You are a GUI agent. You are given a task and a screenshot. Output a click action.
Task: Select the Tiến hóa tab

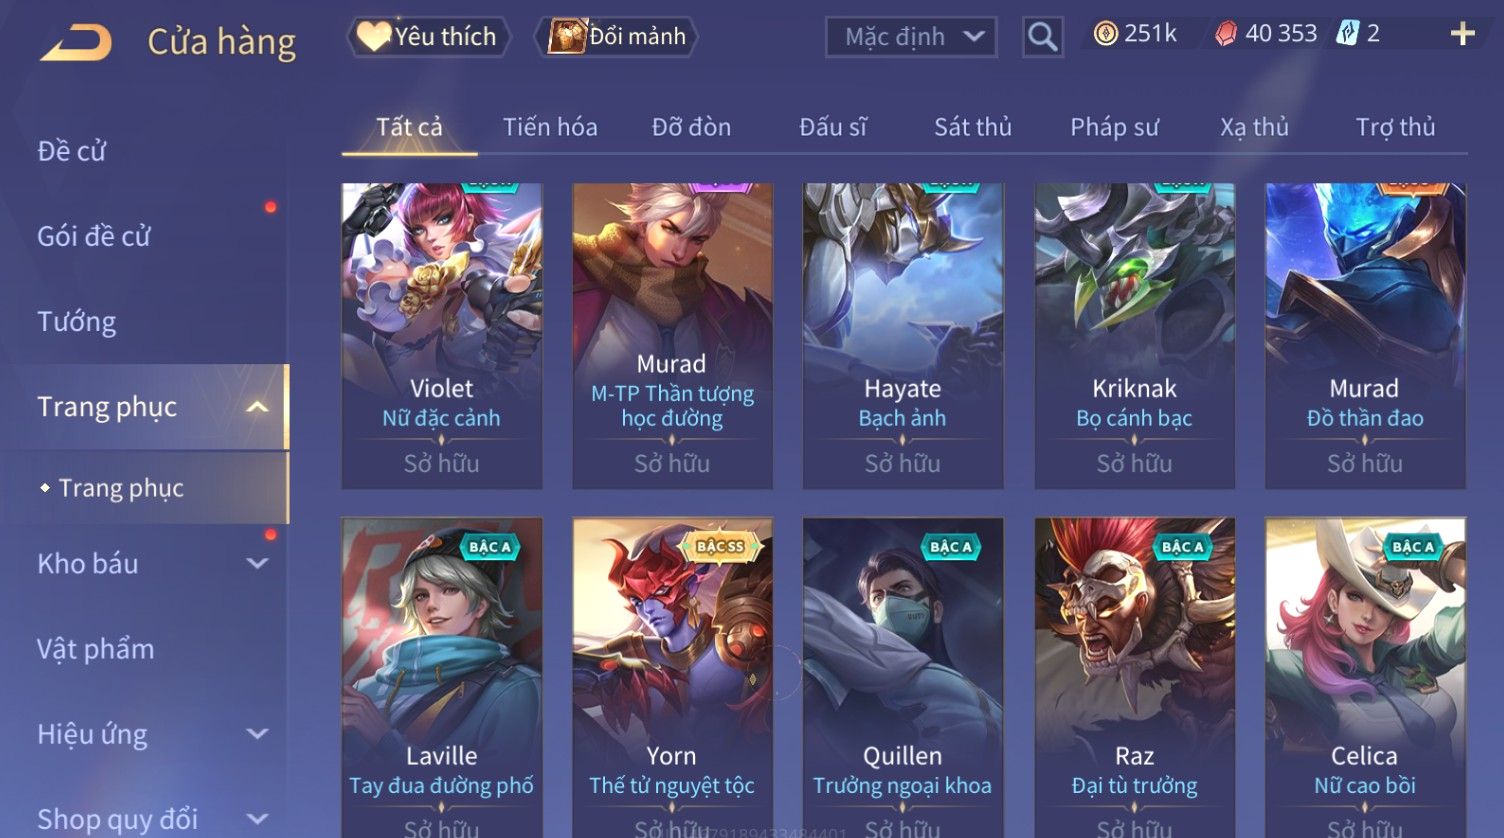pyautogui.click(x=550, y=127)
